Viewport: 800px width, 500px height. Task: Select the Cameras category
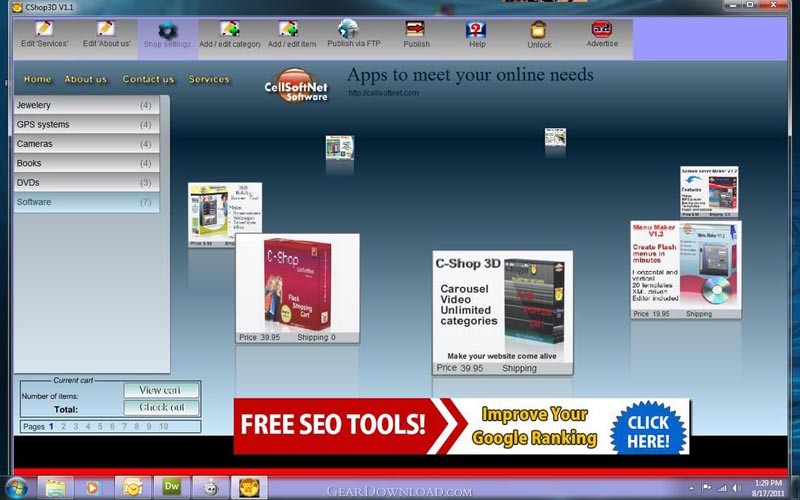(x=86, y=144)
